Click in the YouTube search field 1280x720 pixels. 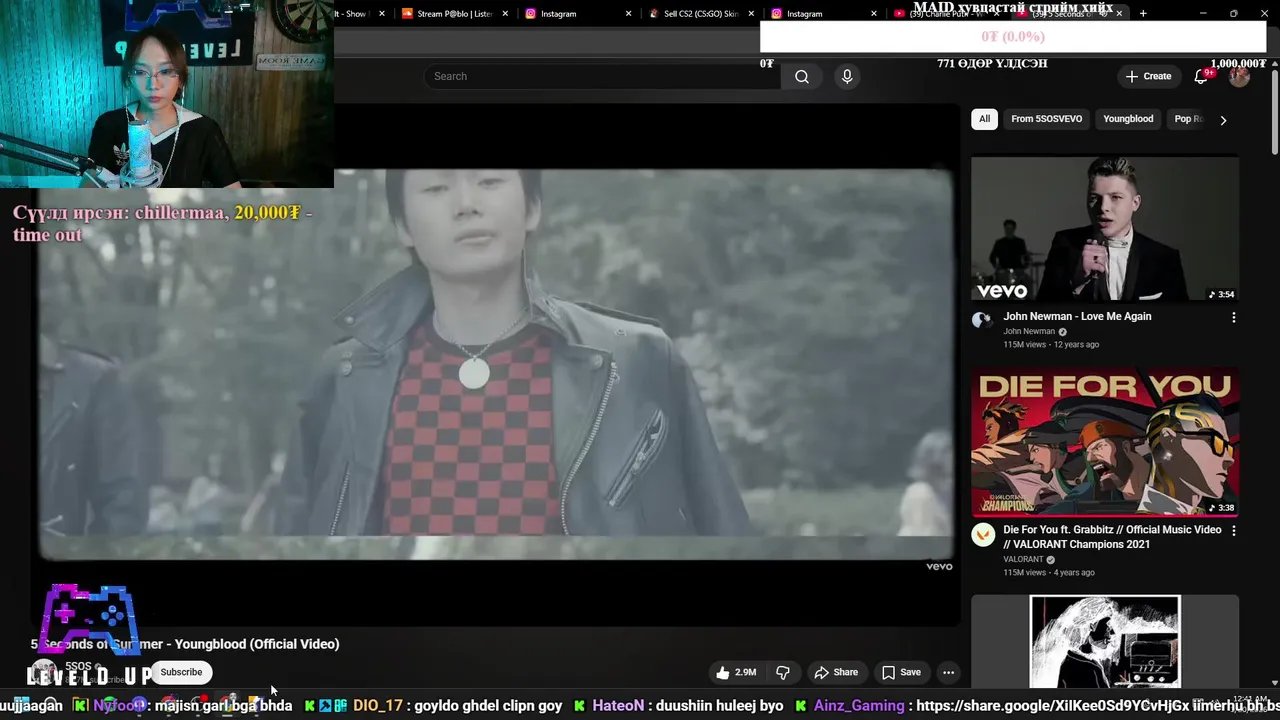pyautogui.click(x=602, y=76)
